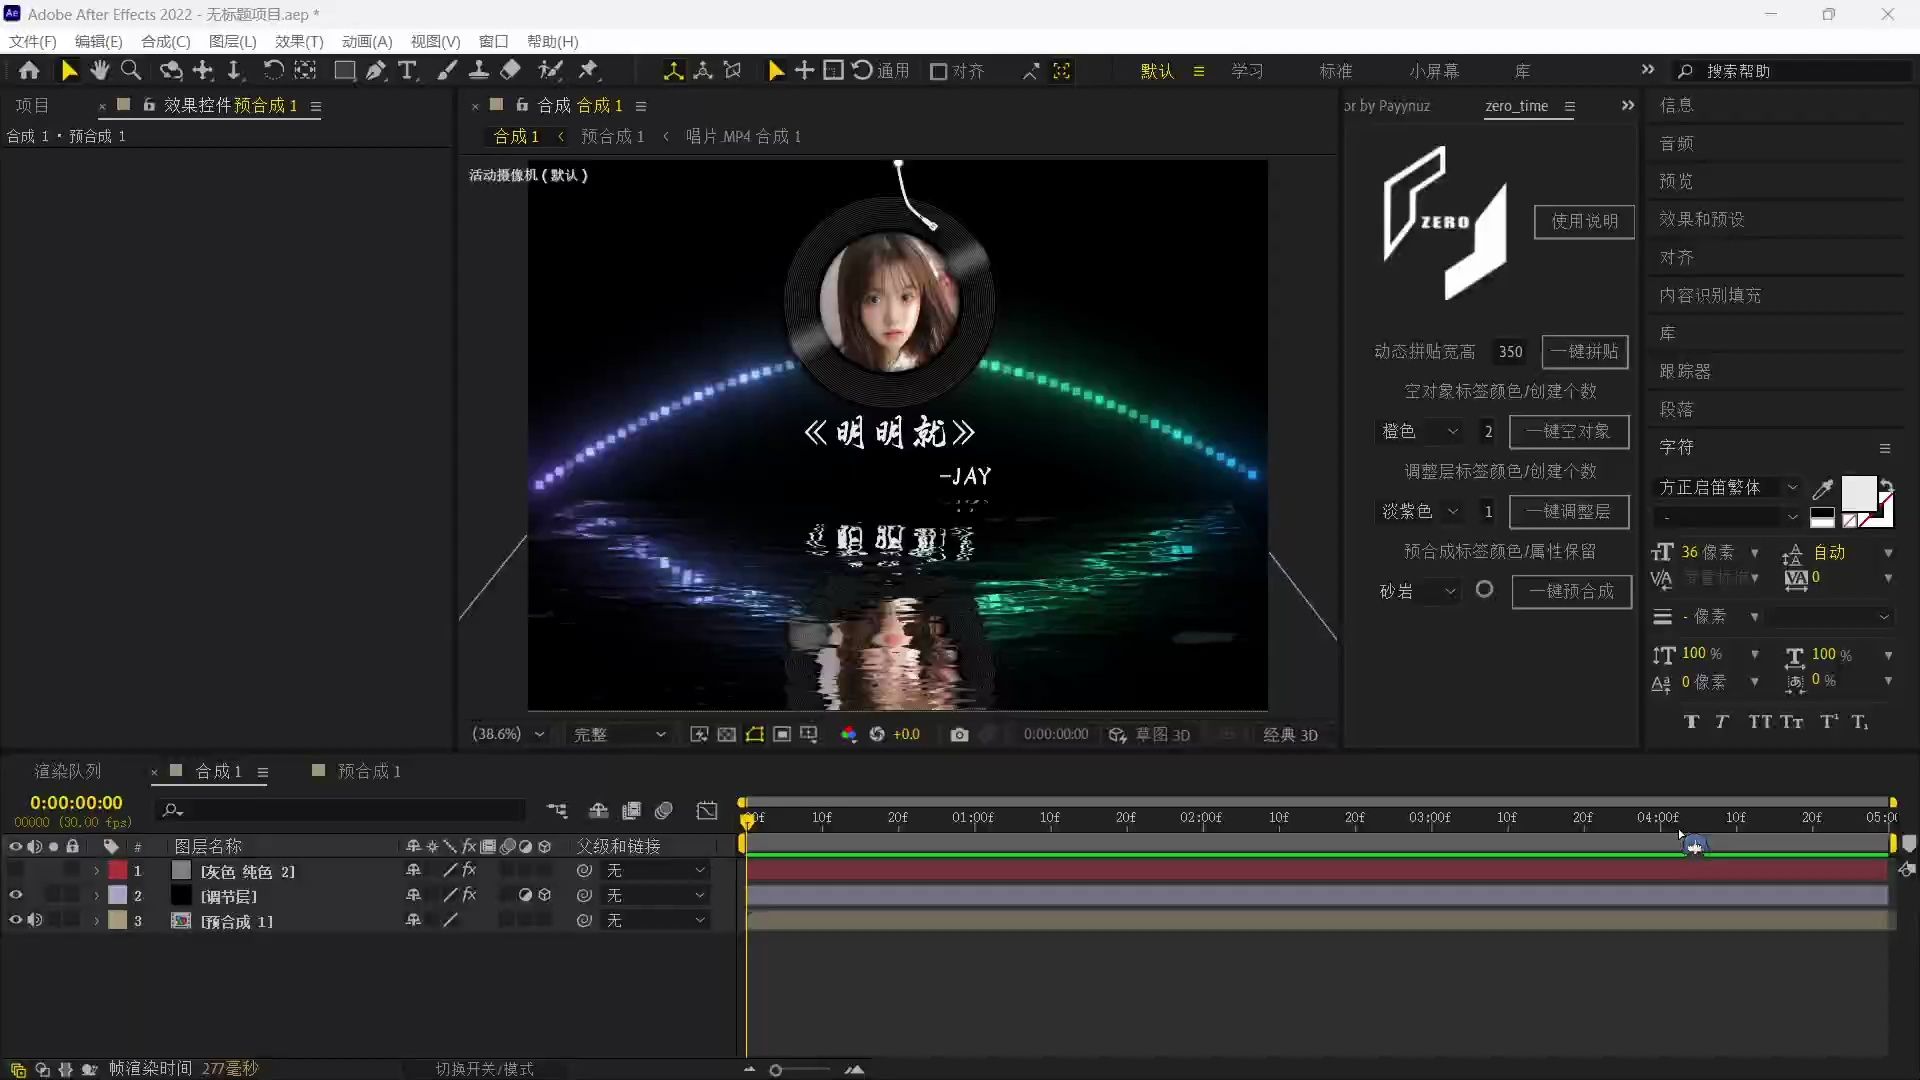This screenshot has height=1080, width=1920.
Task: Click the 一键调整层 button
Action: point(1569,512)
